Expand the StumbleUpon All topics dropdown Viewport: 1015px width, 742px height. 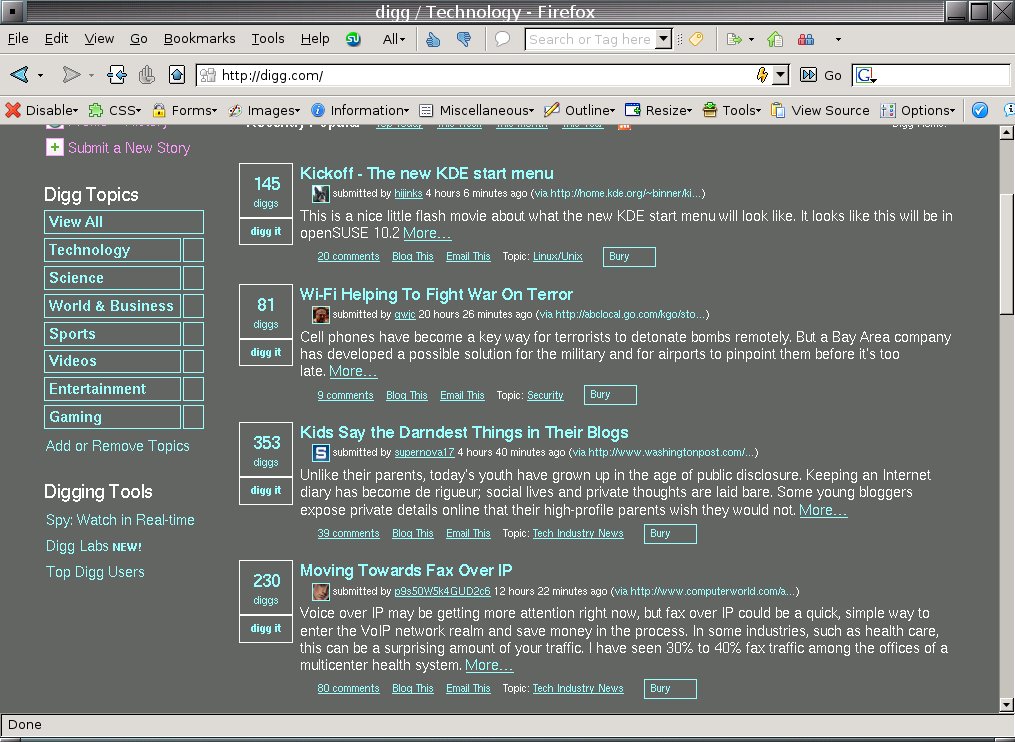pyautogui.click(x=394, y=39)
